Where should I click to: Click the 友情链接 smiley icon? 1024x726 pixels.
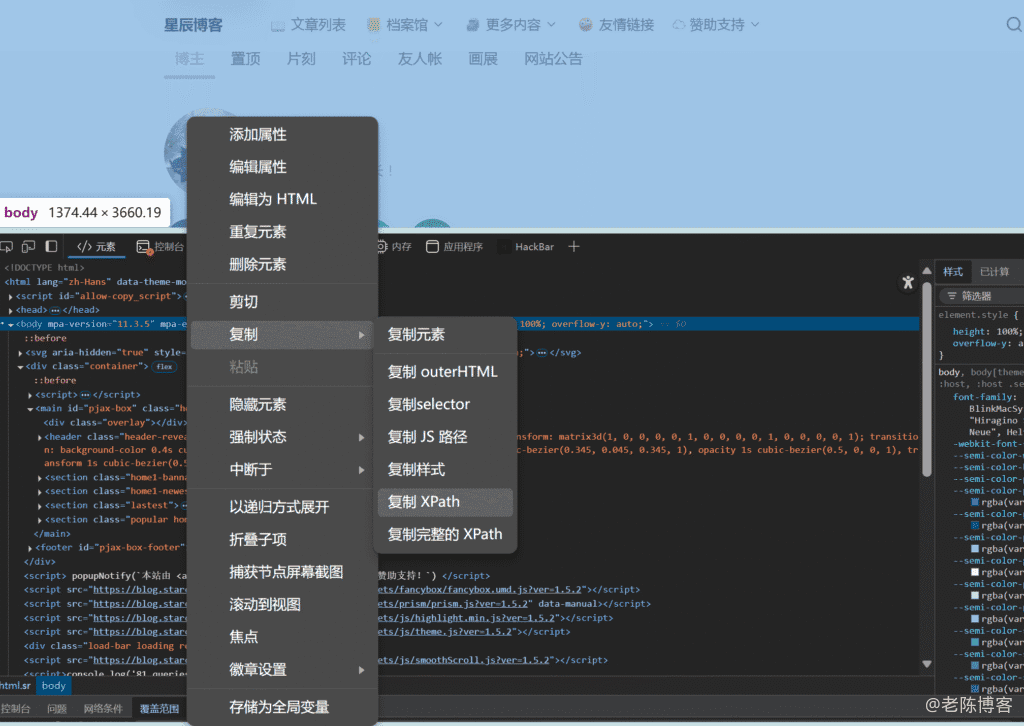point(586,25)
